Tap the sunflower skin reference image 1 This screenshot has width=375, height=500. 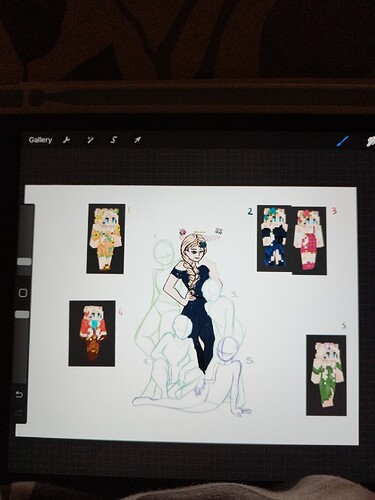106,239
